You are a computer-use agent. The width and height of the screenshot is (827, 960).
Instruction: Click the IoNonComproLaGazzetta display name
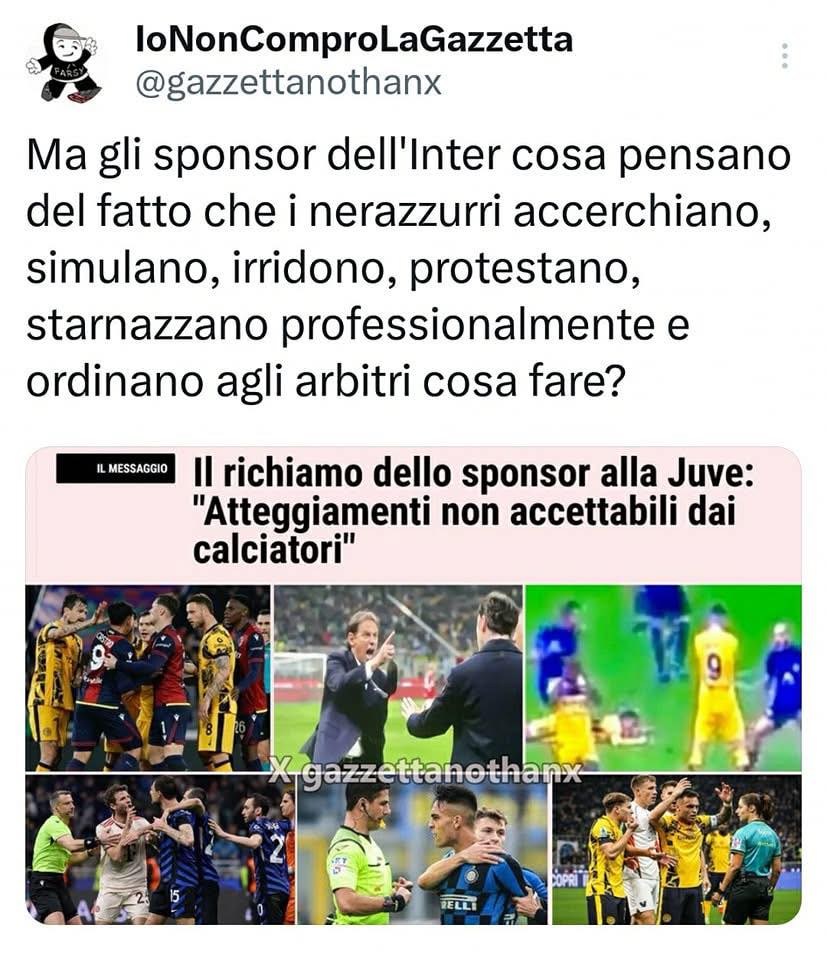click(354, 40)
